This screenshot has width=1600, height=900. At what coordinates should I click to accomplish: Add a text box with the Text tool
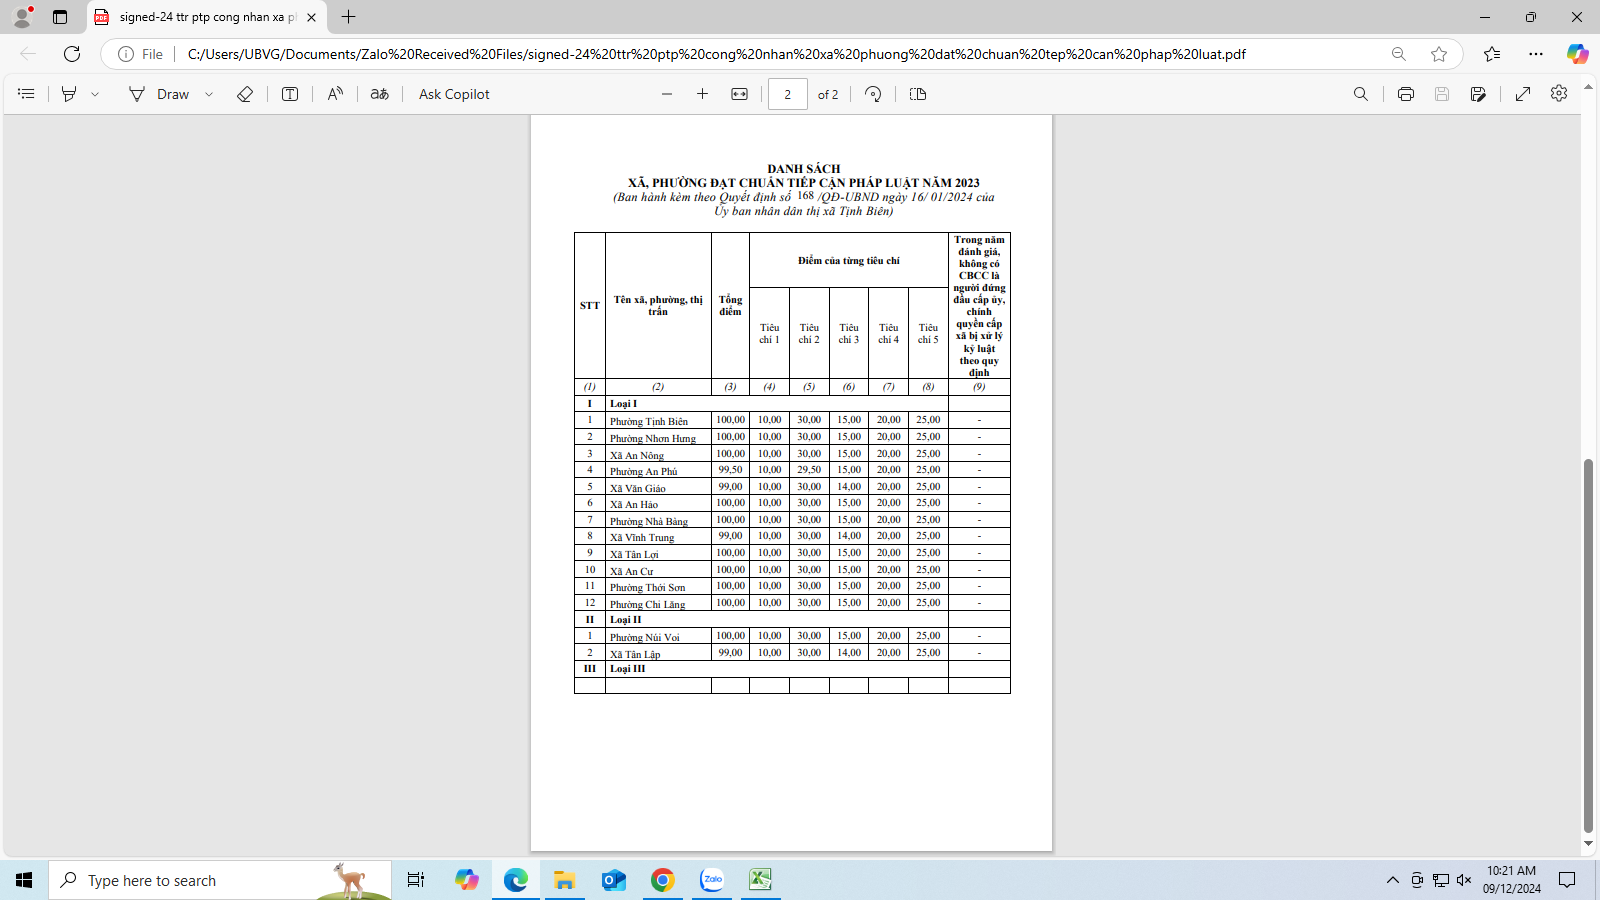tap(290, 94)
